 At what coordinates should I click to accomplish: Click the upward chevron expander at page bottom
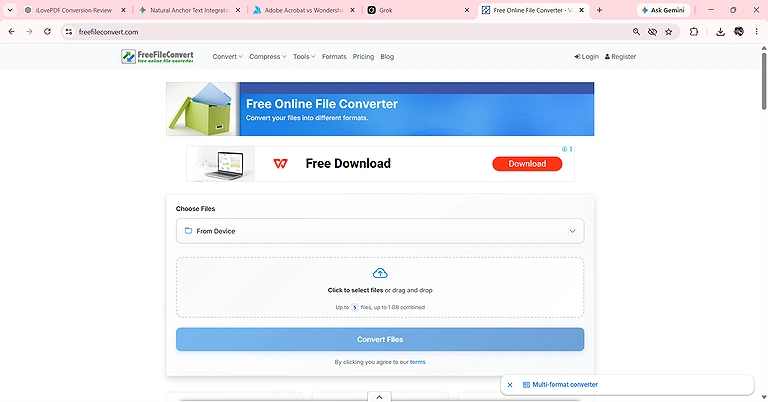click(x=380, y=397)
